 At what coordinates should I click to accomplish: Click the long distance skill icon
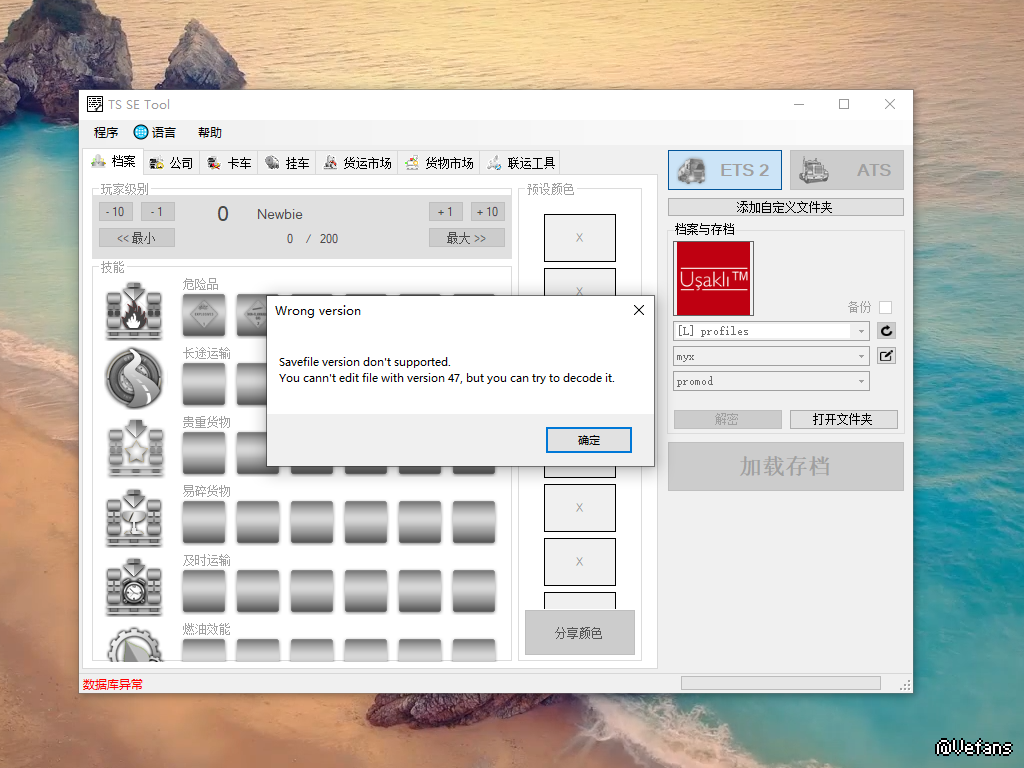click(x=134, y=379)
